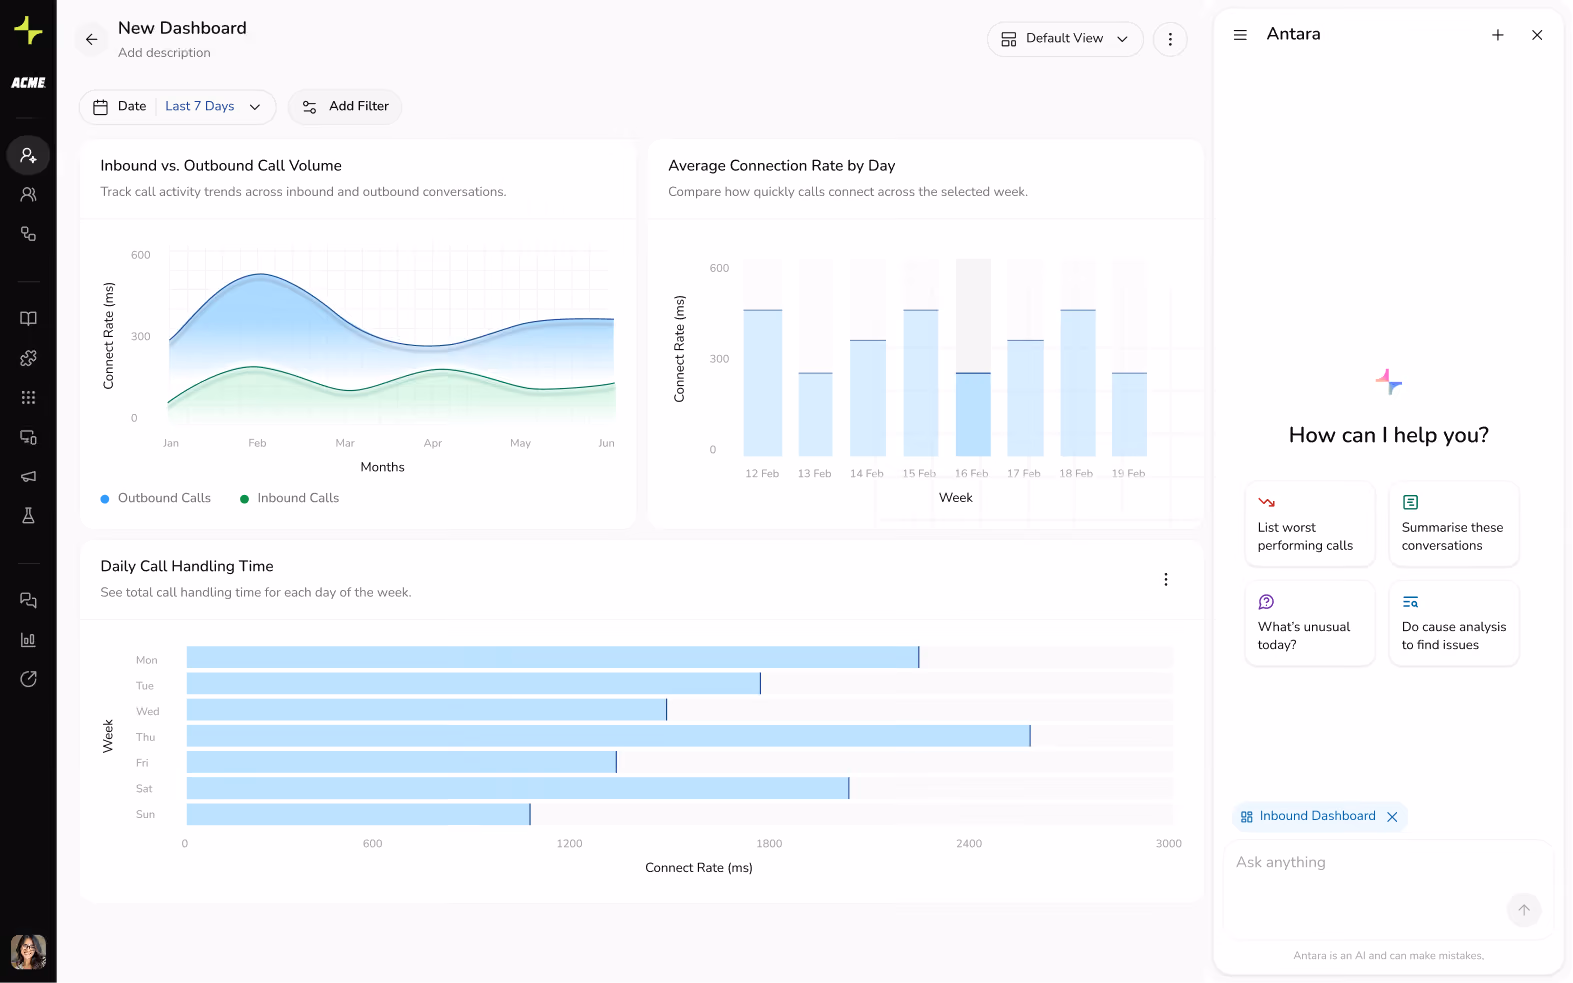Click the Fri bar in handling time chart
This screenshot has width=1573, height=983.
(401, 762)
